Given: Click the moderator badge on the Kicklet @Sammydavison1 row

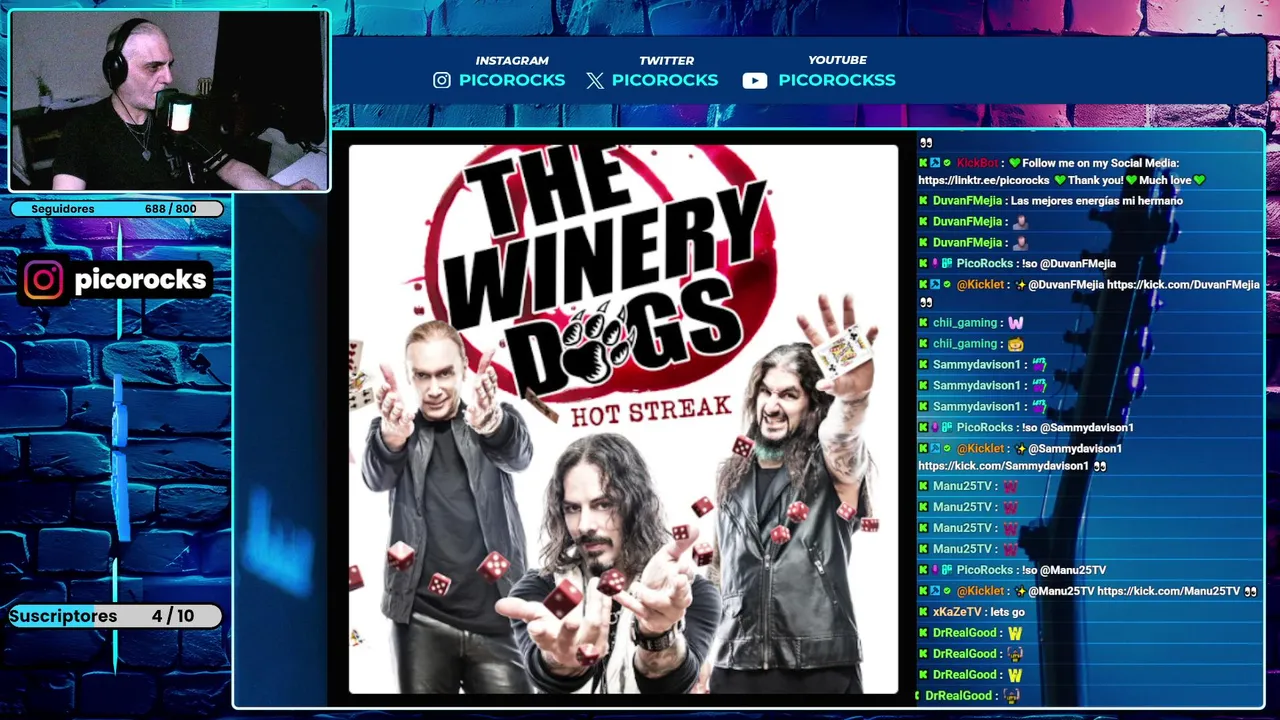Looking at the screenshot, I should (x=935, y=449).
